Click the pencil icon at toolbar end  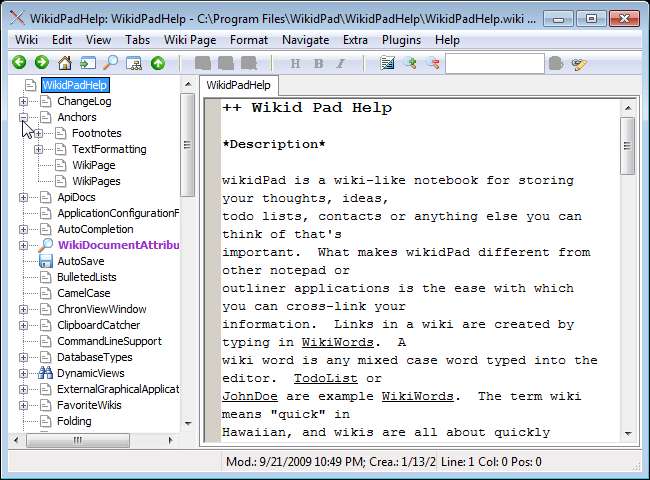(579, 64)
